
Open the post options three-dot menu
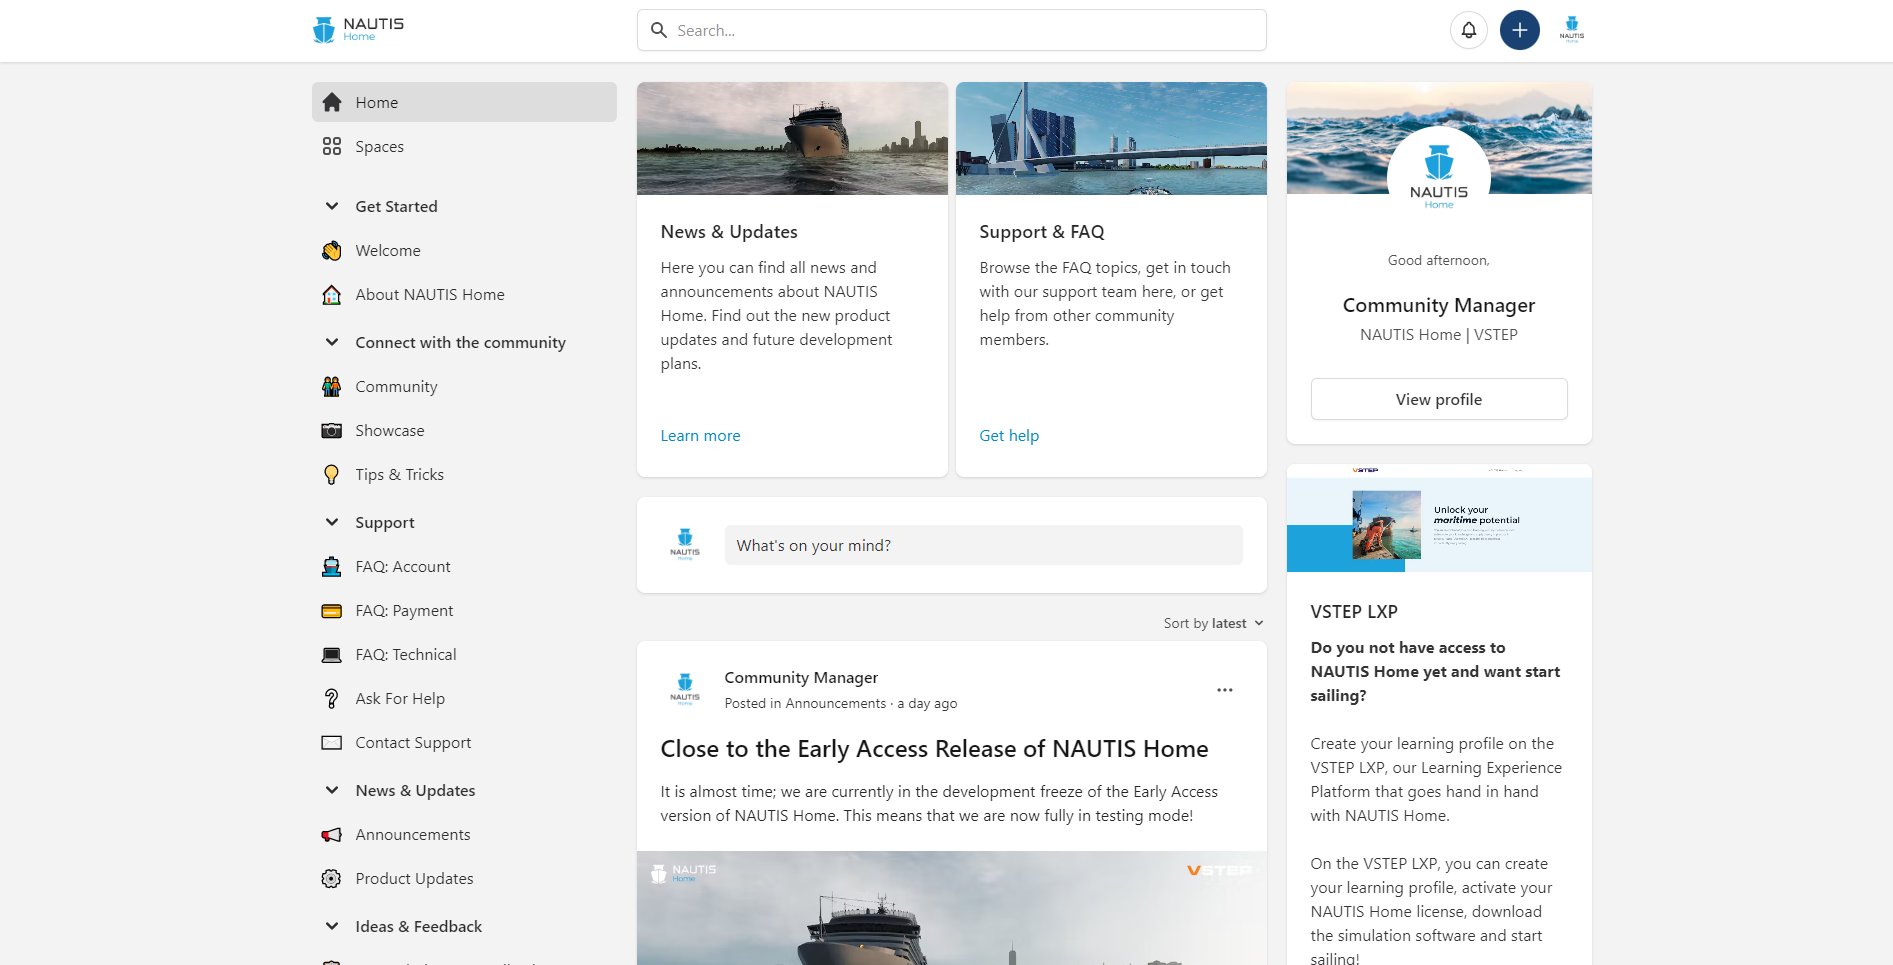[x=1225, y=690]
